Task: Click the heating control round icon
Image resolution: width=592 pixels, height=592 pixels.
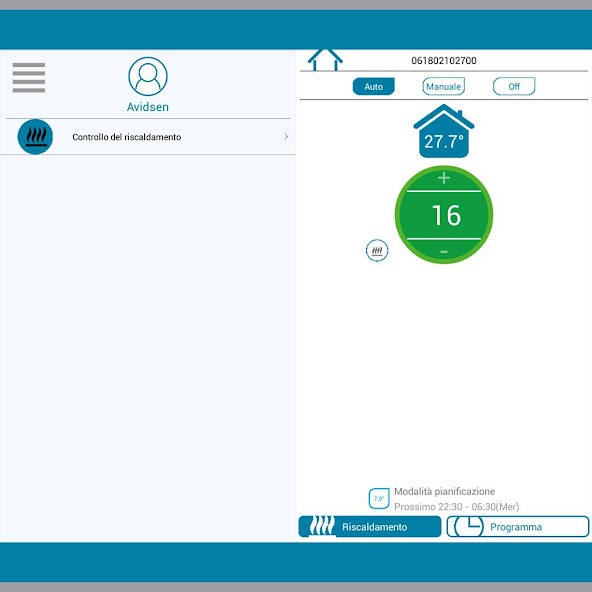Action: click(35, 137)
